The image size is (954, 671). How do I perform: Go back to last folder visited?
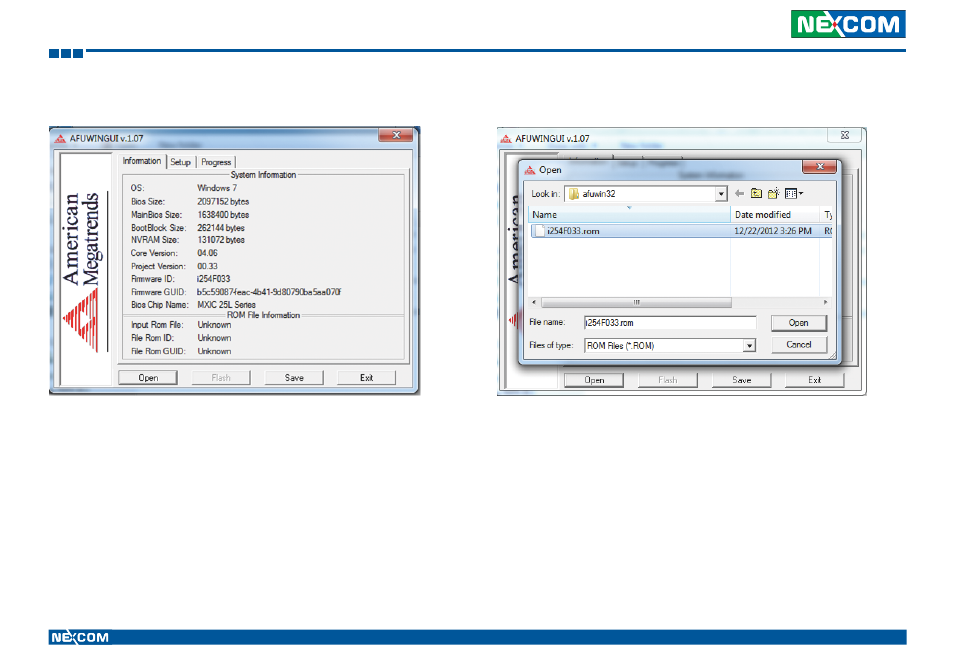[x=739, y=193]
